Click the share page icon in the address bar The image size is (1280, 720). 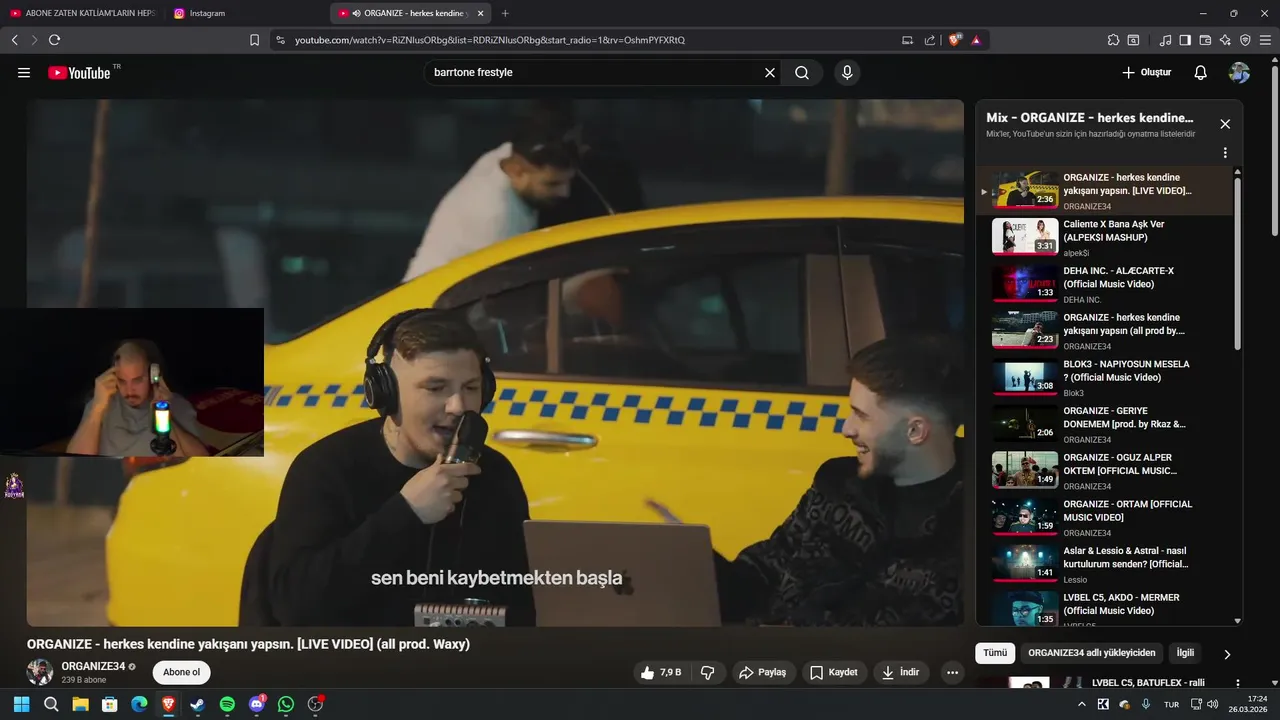click(x=930, y=40)
